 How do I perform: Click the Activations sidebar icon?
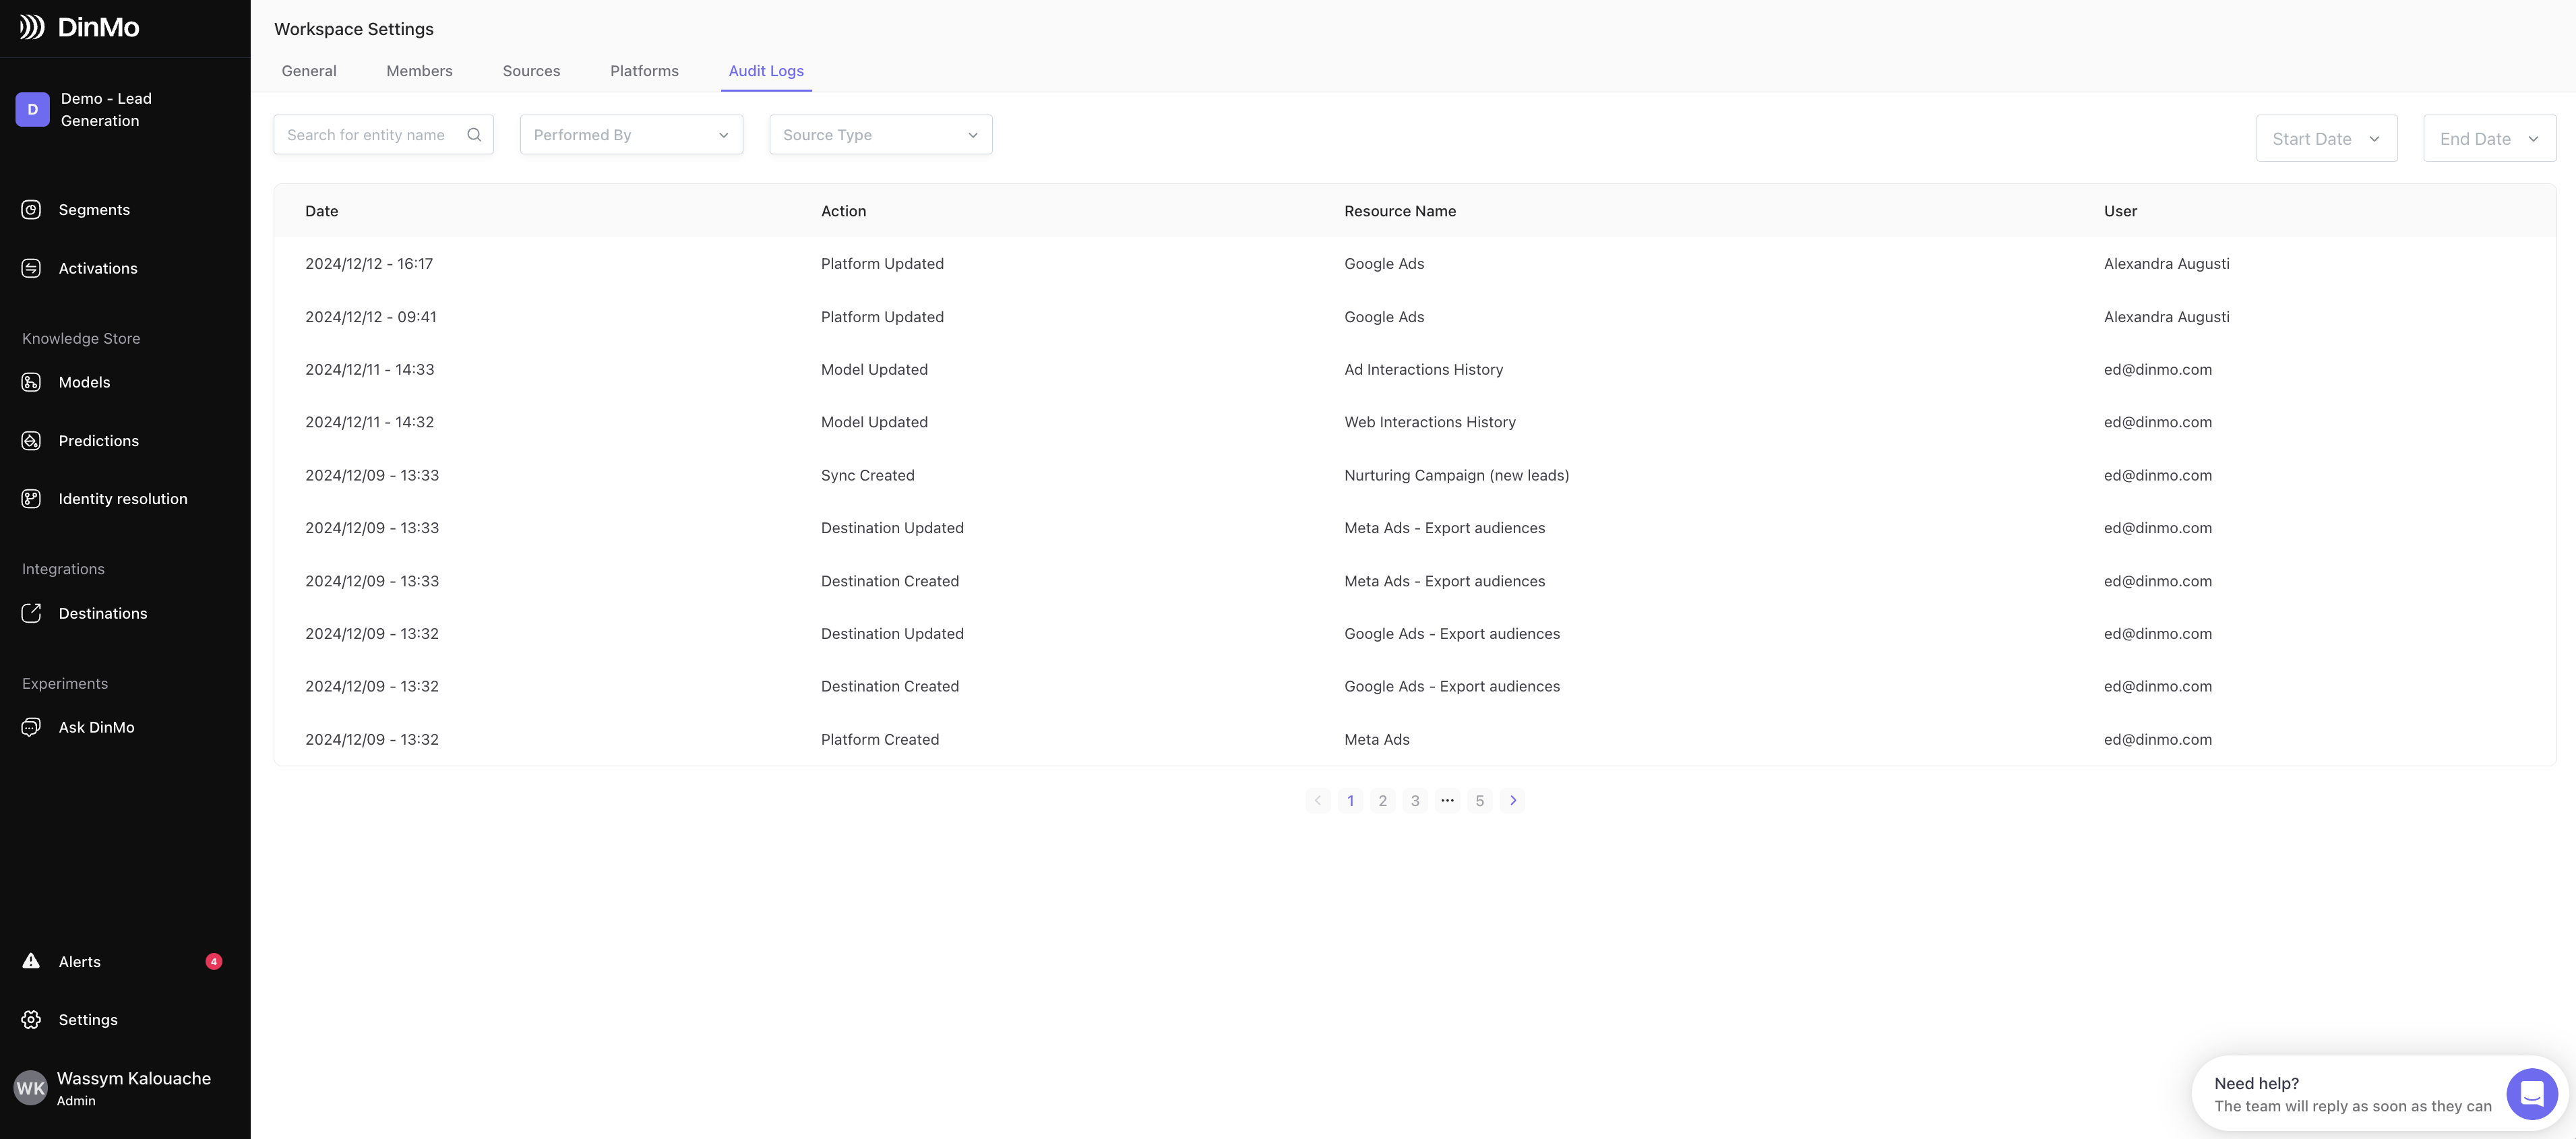click(31, 268)
